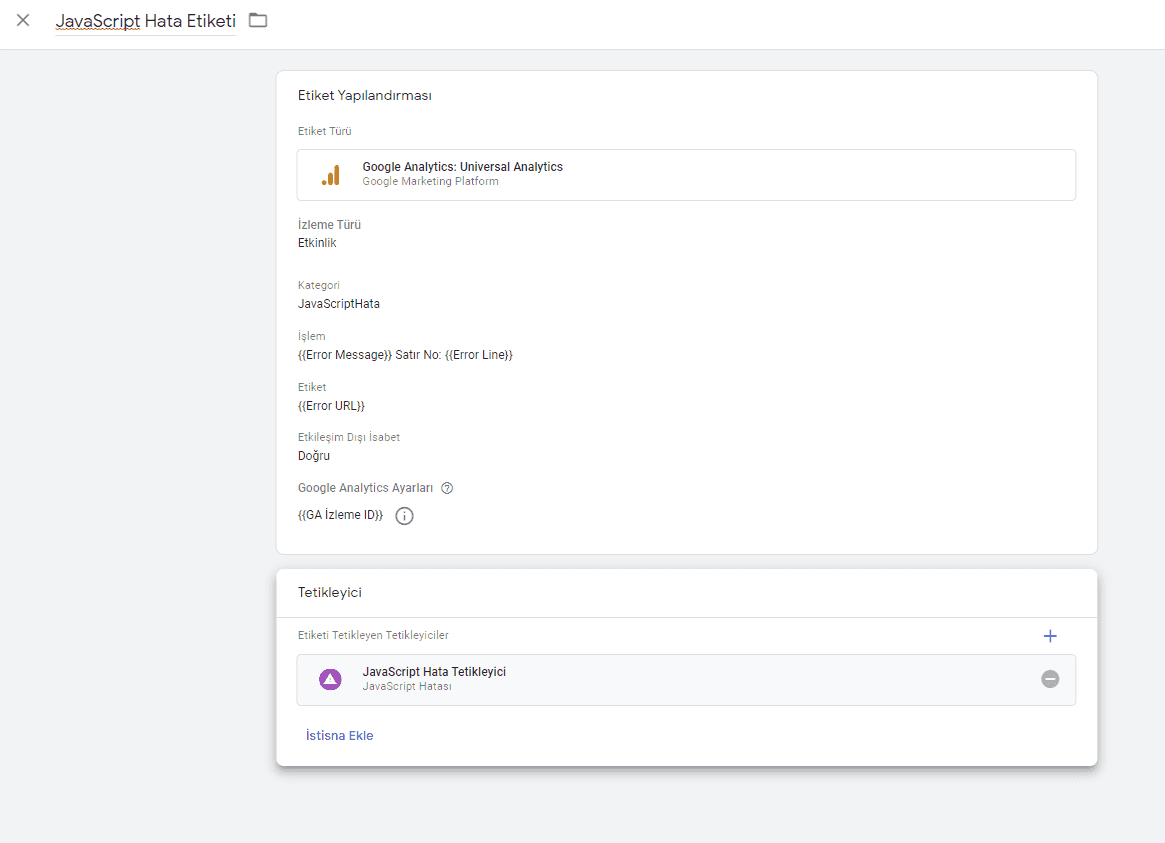Click the İstisna Ekle link
Screen dimensions: 1165x843
click(x=339, y=736)
